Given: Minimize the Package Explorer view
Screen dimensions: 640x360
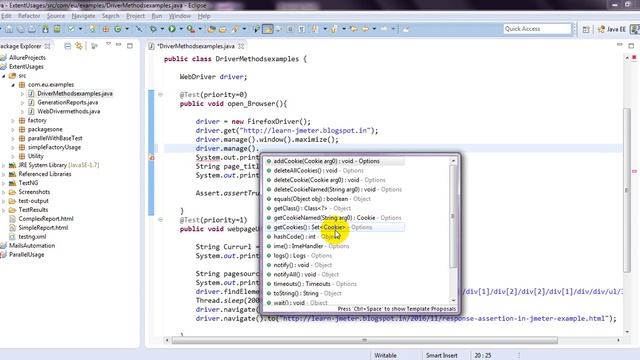Looking at the screenshot, I should pyautogui.click(x=118, y=45).
